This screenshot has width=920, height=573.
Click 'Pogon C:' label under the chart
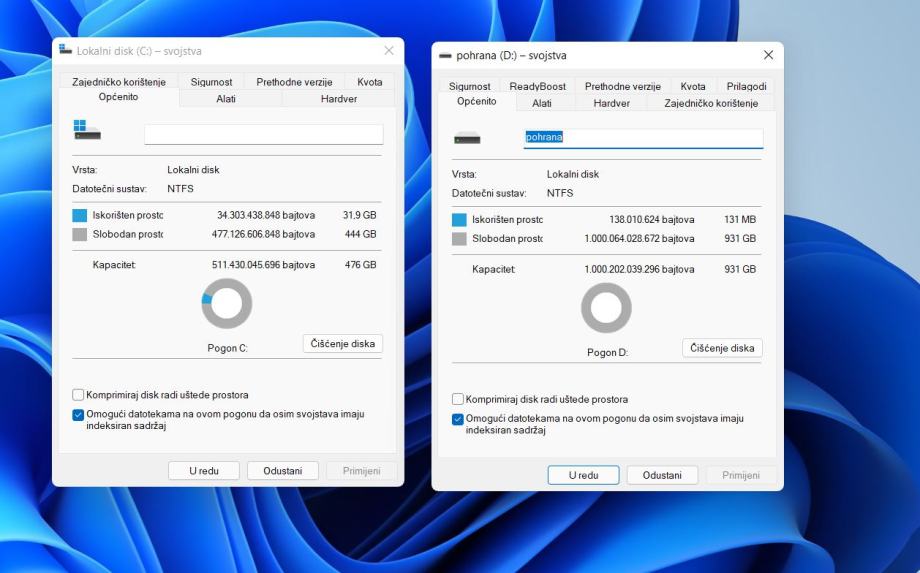pos(227,348)
